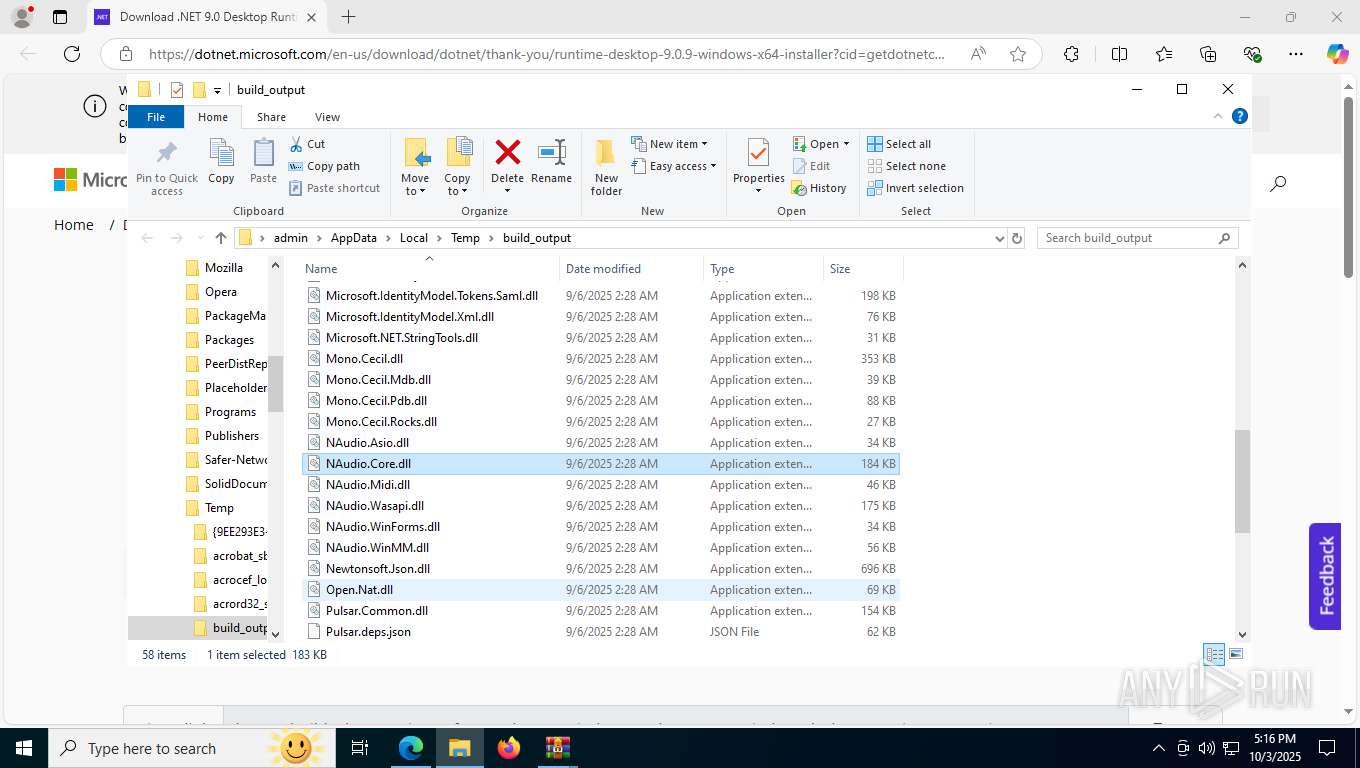Click Copy path in the ribbon
The width and height of the screenshot is (1360, 768).
click(x=324, y=166)
